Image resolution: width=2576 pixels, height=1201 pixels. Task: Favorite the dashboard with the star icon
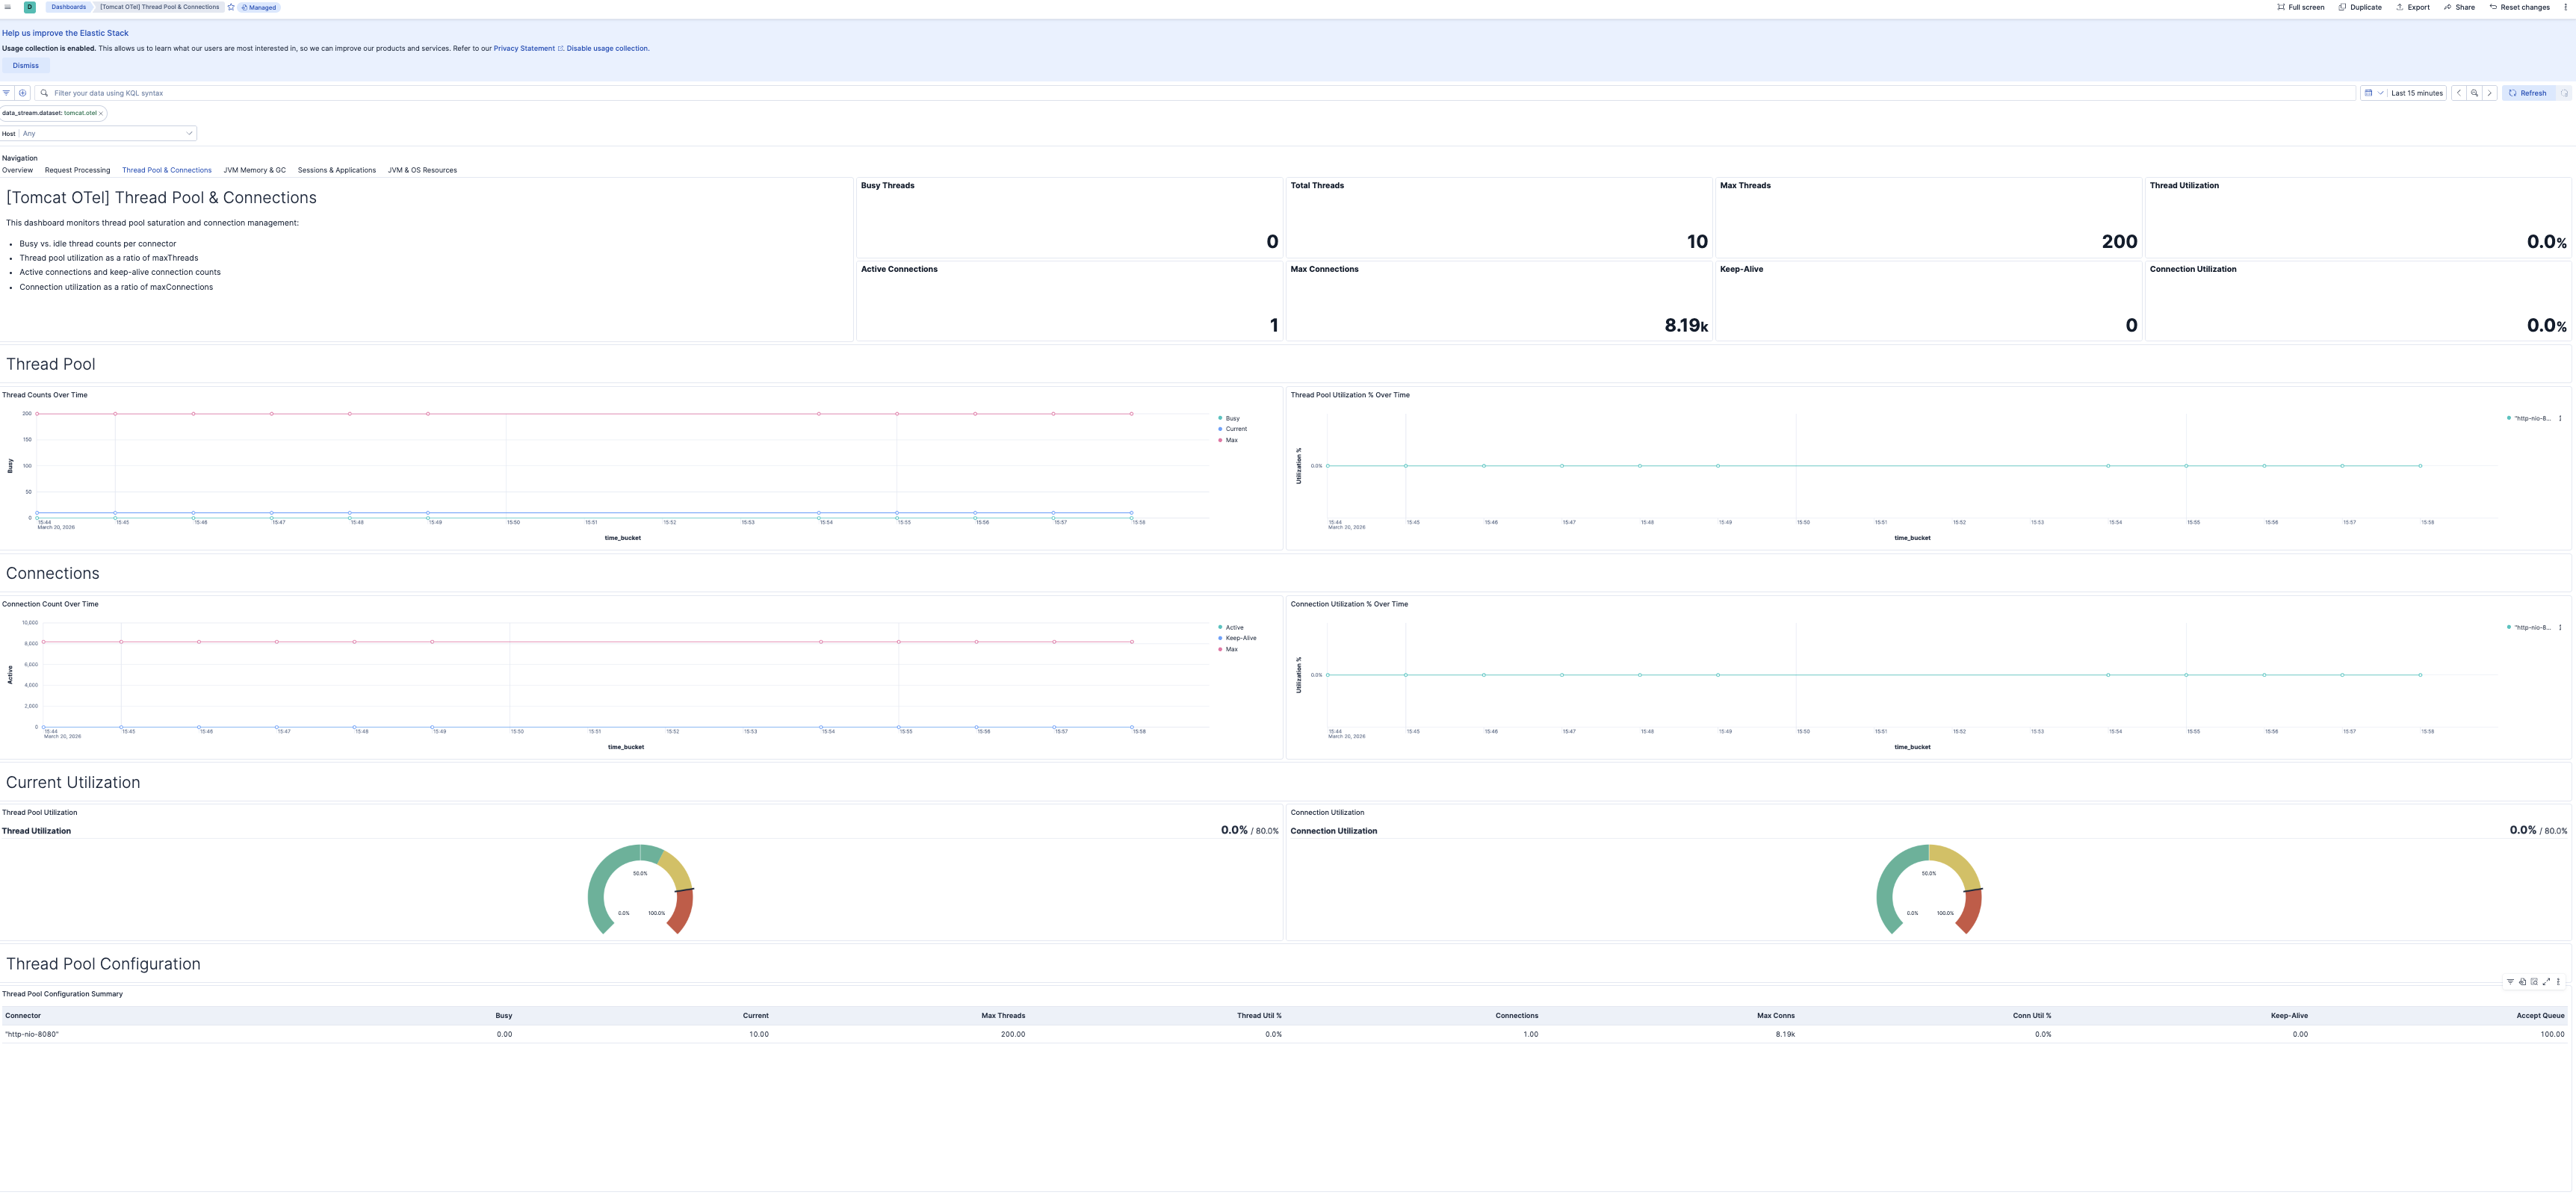point(231,7)
